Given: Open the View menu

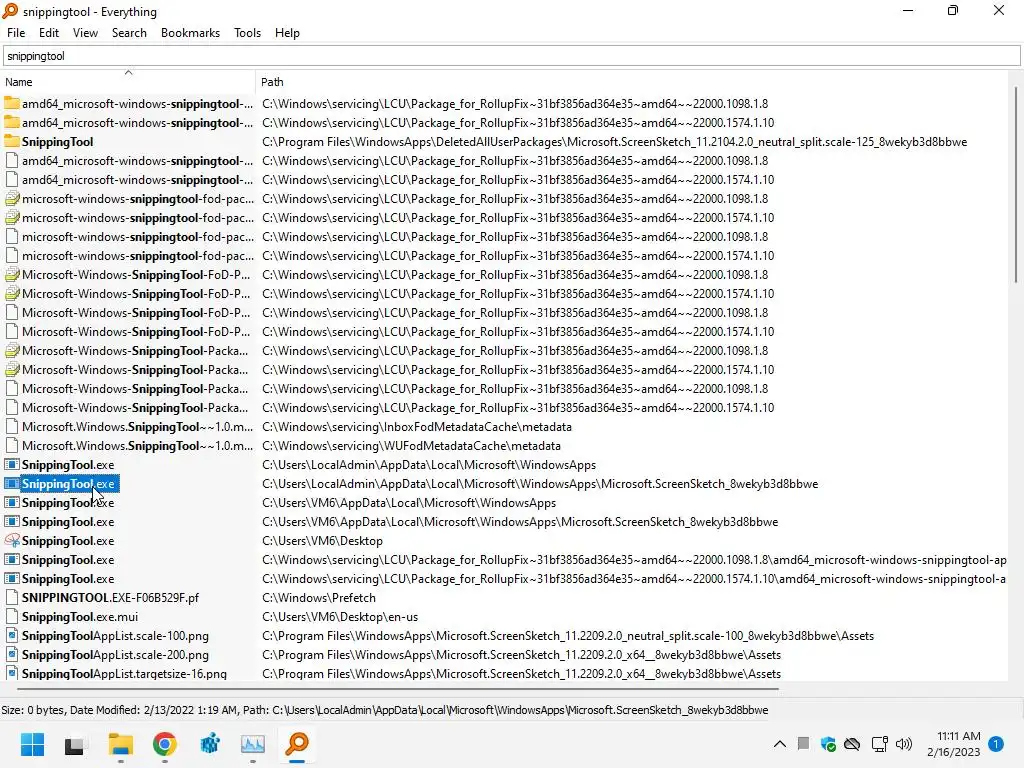Looking at the screenshot, I should pyautogui.click(x=85, y=33).
